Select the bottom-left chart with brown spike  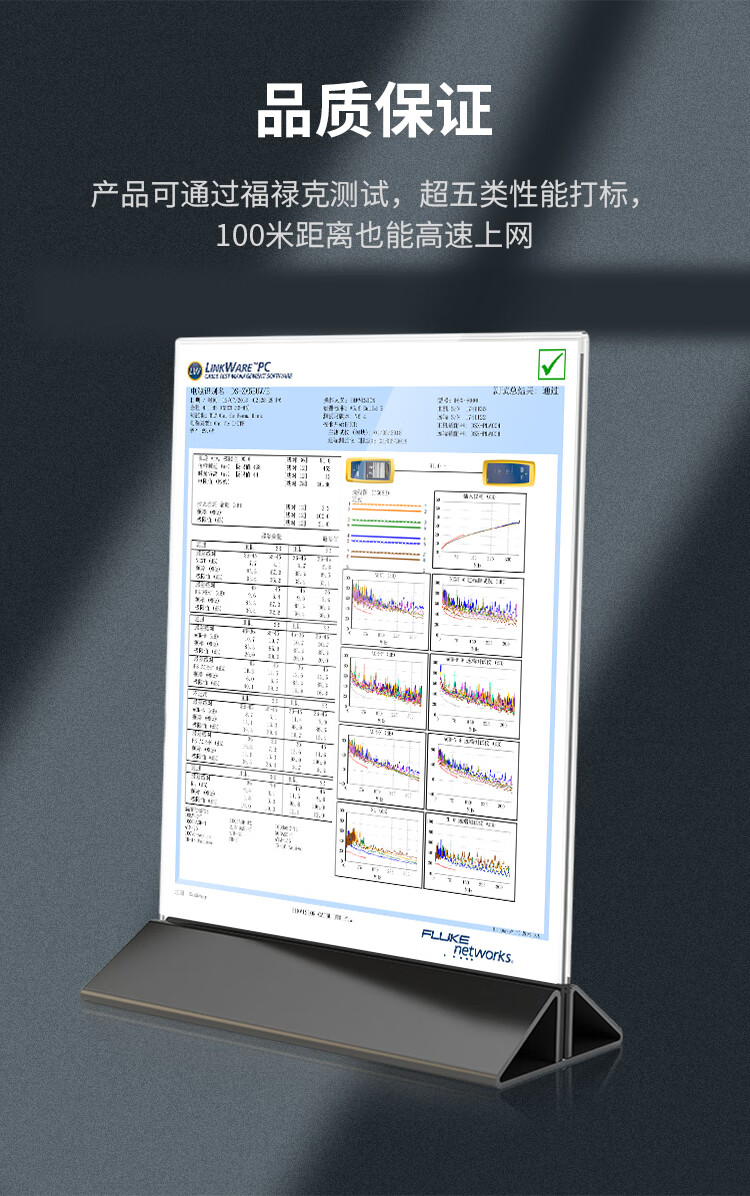[380, 845]
